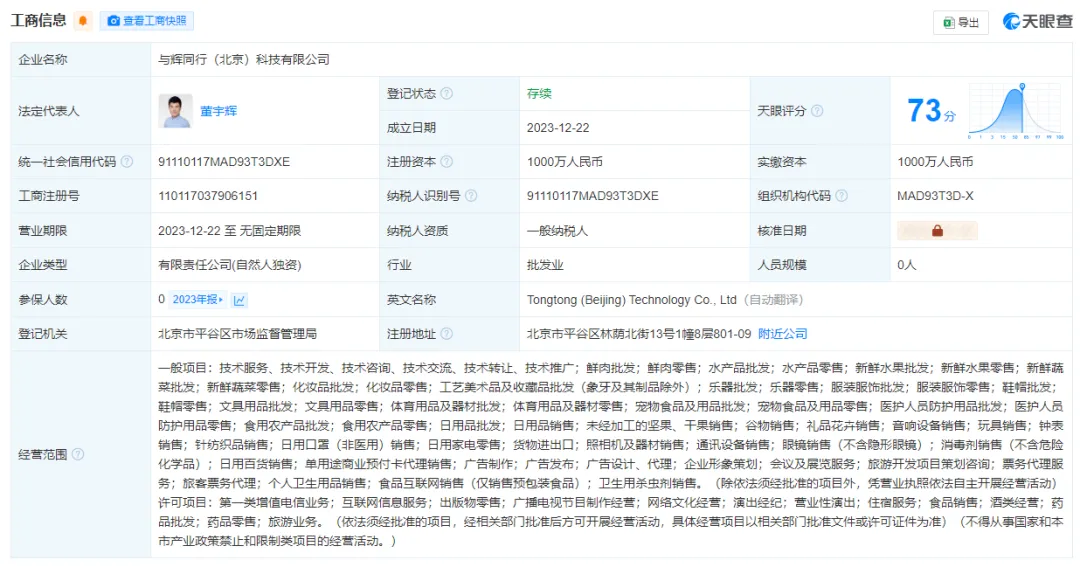Click help icon beside 注册地址
The height and width of the screenshot is (567, 1080).
coord(446,333)
